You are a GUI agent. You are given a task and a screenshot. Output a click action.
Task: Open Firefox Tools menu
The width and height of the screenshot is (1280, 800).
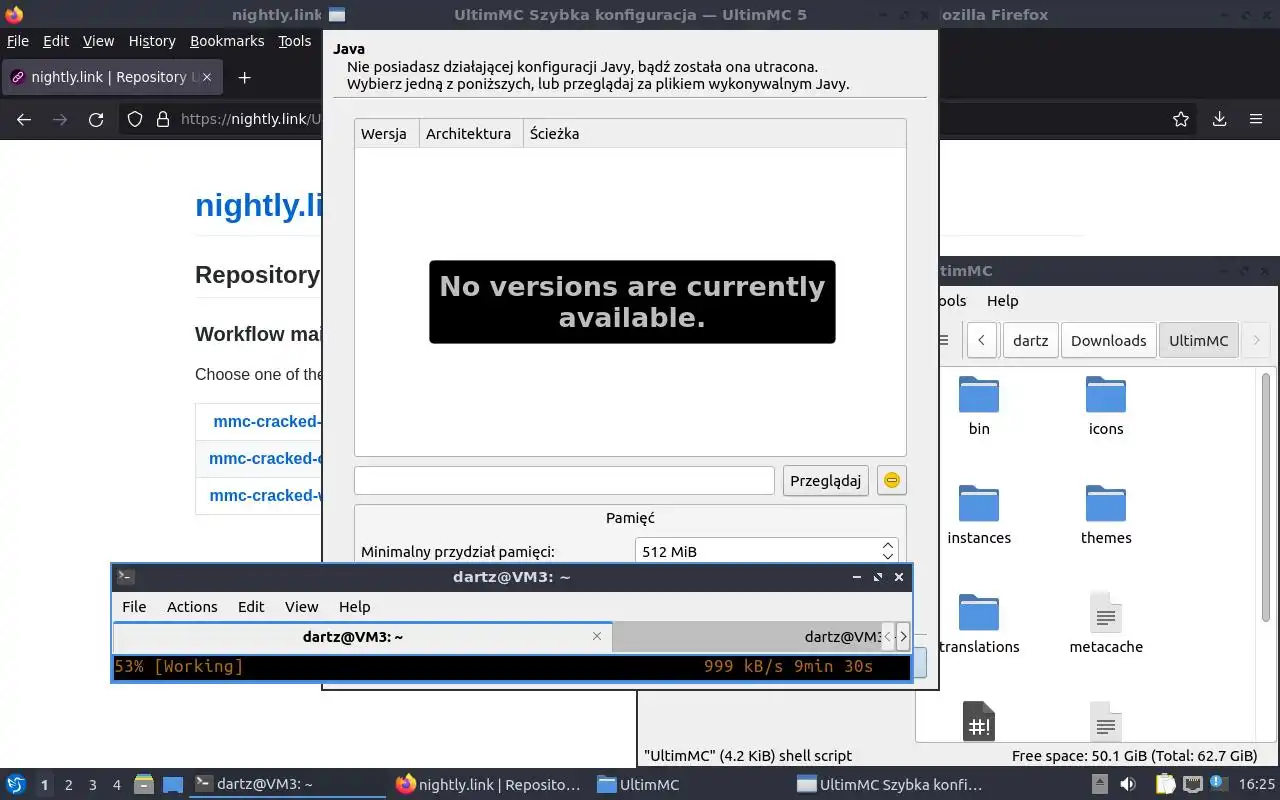[x=295, y=41]
